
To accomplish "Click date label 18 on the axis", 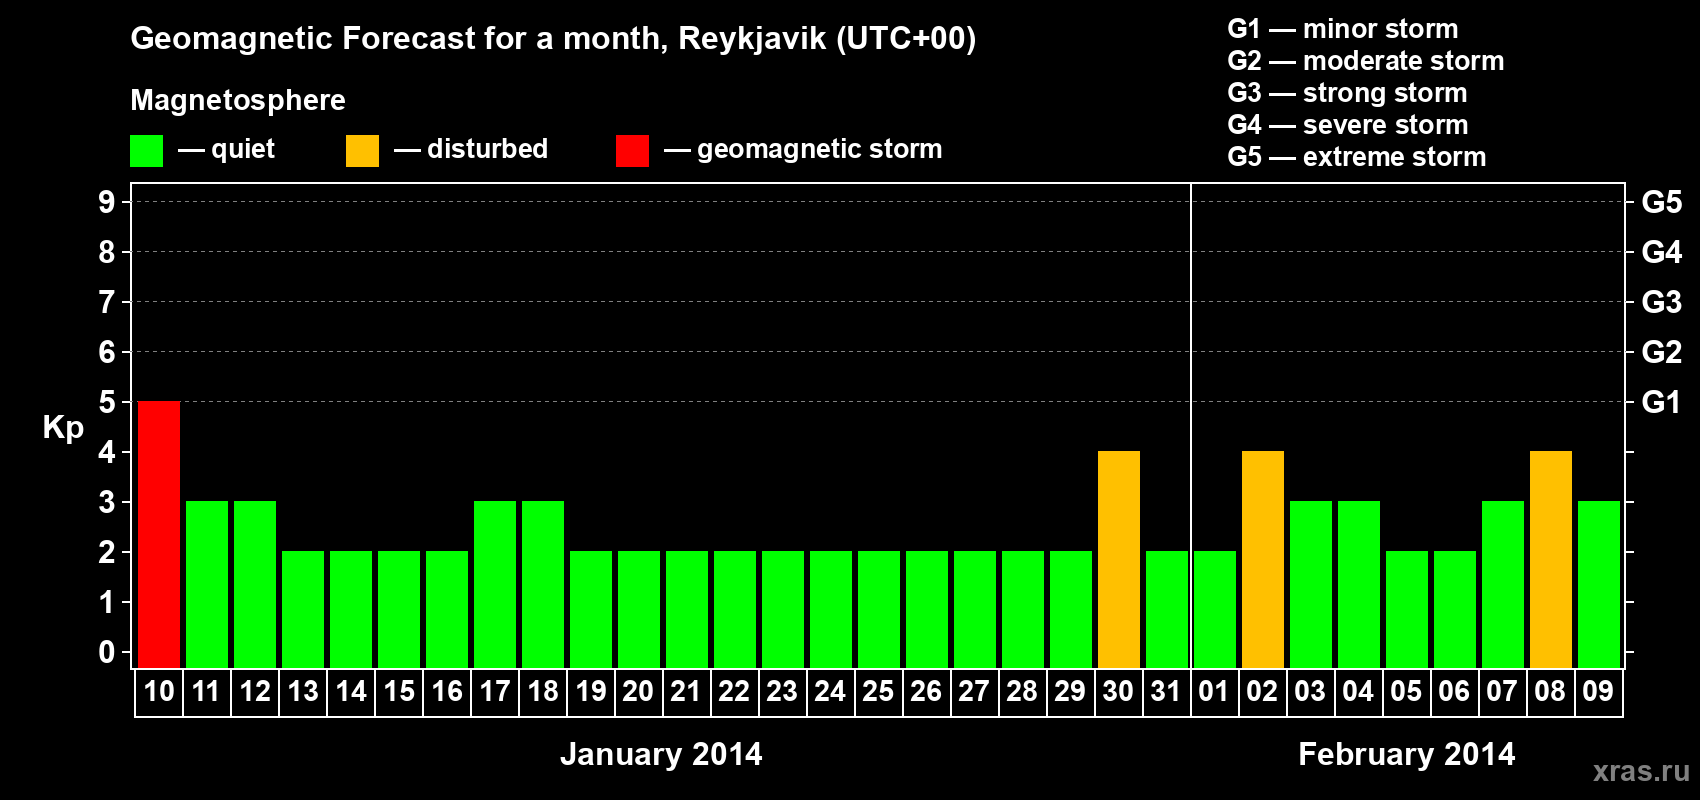I will (543, 691).
